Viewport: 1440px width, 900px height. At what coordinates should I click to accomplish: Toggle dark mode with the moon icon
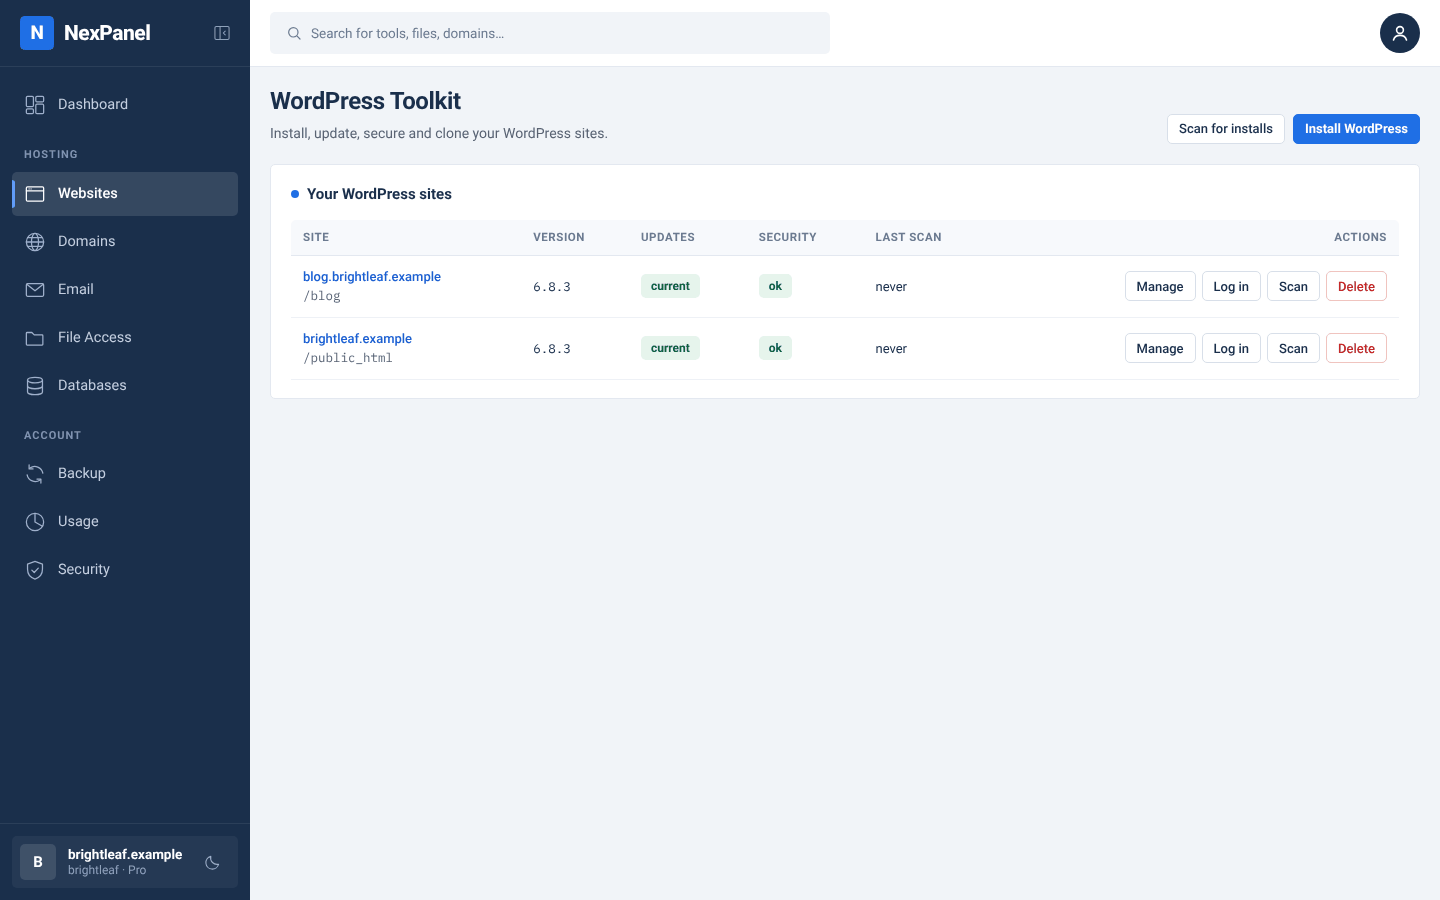tap(212, 862)
